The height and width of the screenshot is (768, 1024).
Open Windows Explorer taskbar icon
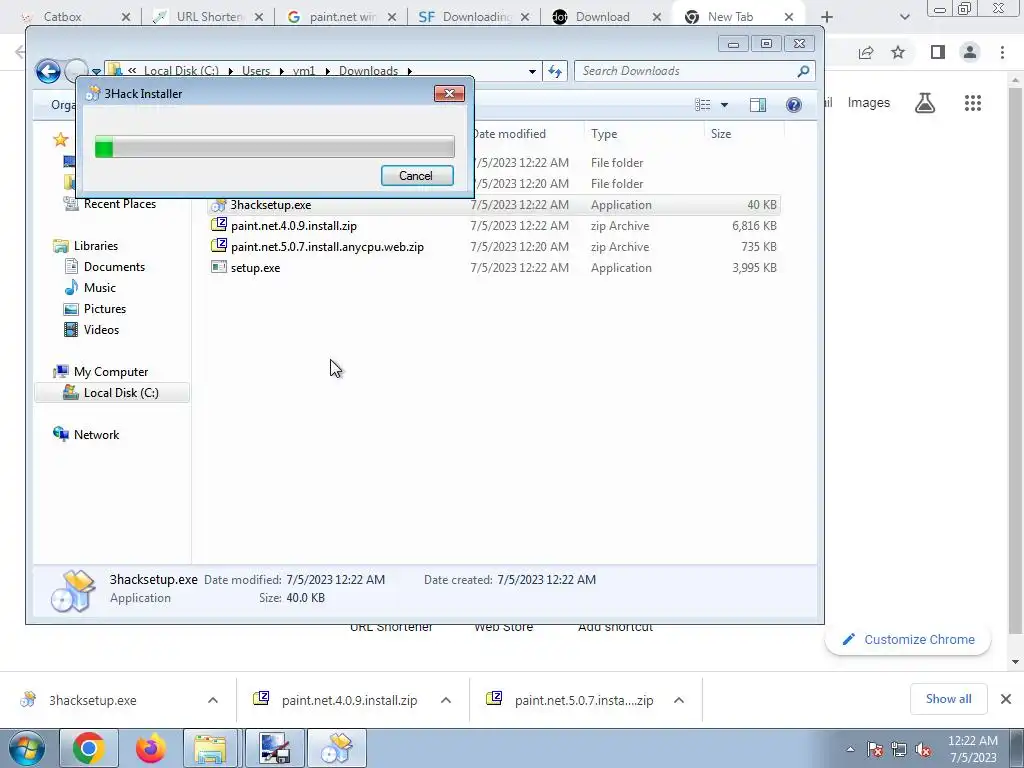[x=210, y=748]
